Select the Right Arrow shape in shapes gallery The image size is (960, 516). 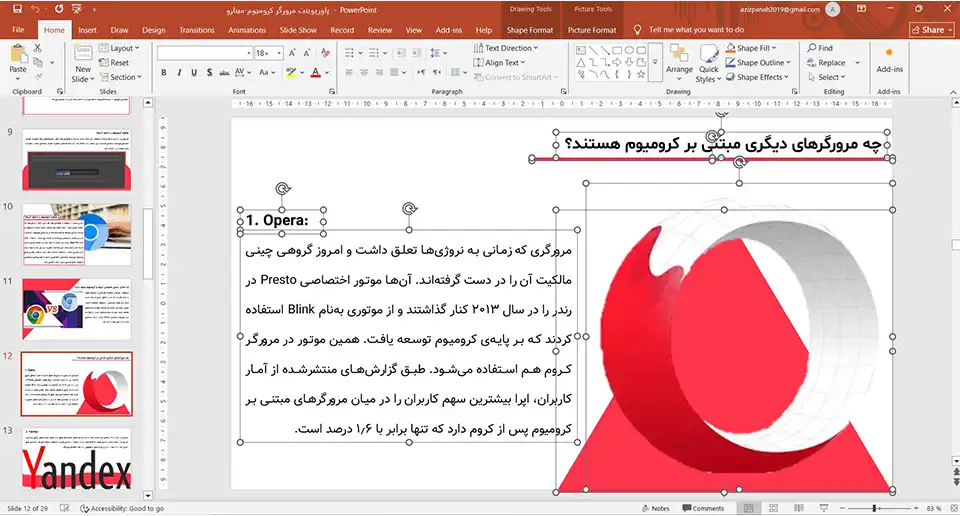tap(617, 62)
